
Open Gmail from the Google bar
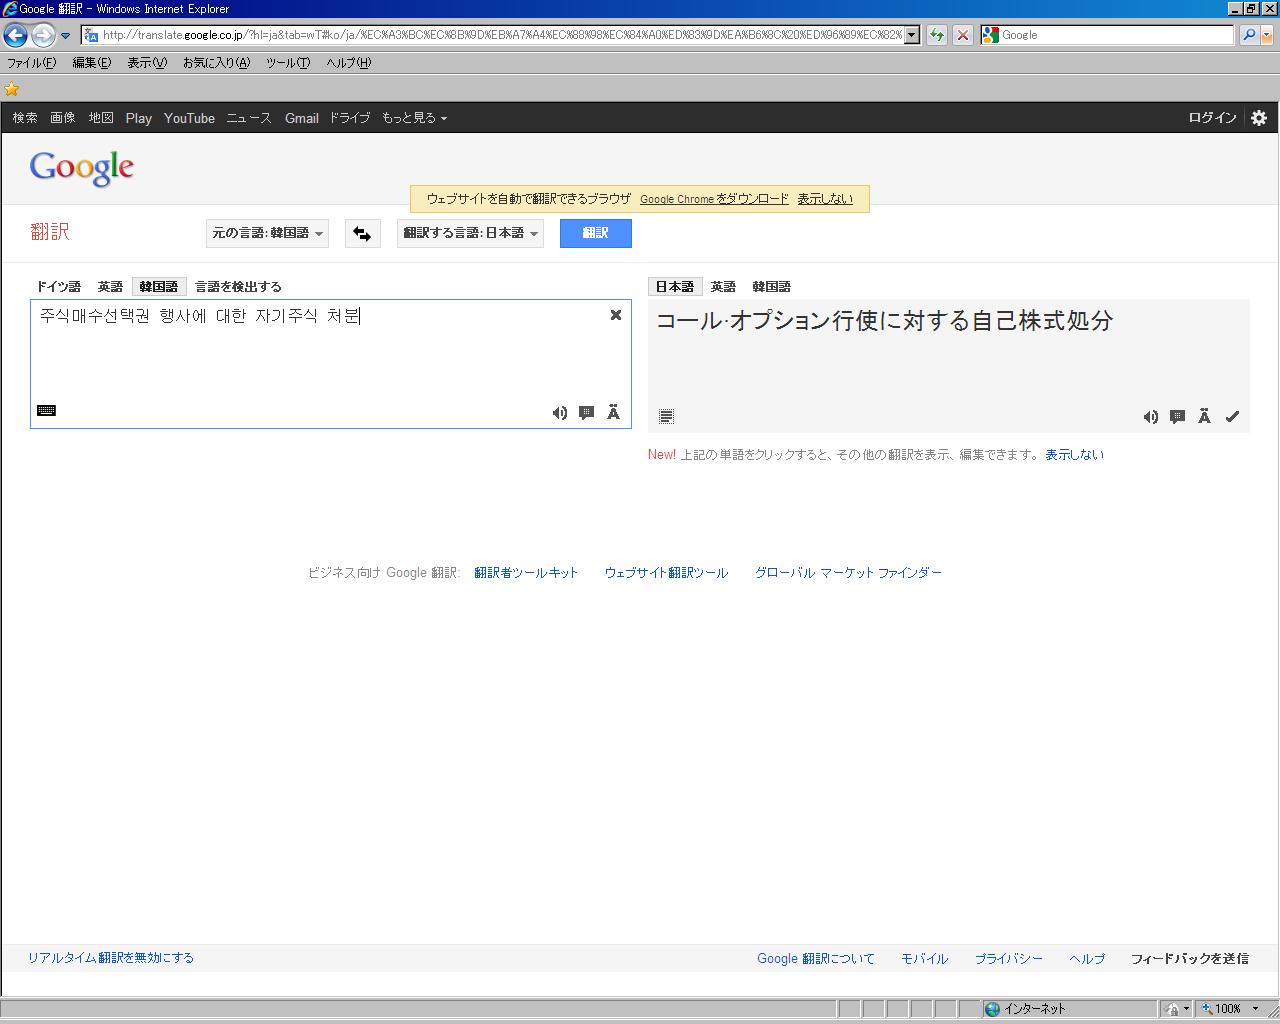coord(301,118)
